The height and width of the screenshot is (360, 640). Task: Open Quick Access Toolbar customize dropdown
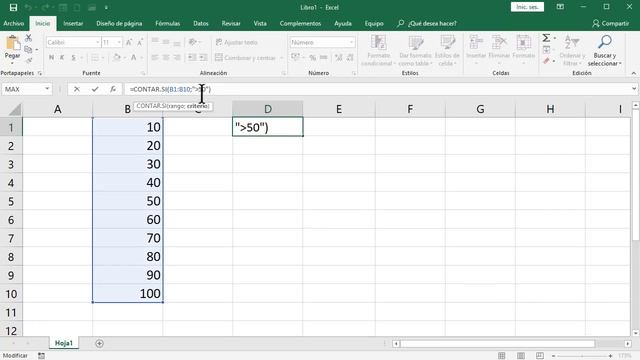point(106,7)
